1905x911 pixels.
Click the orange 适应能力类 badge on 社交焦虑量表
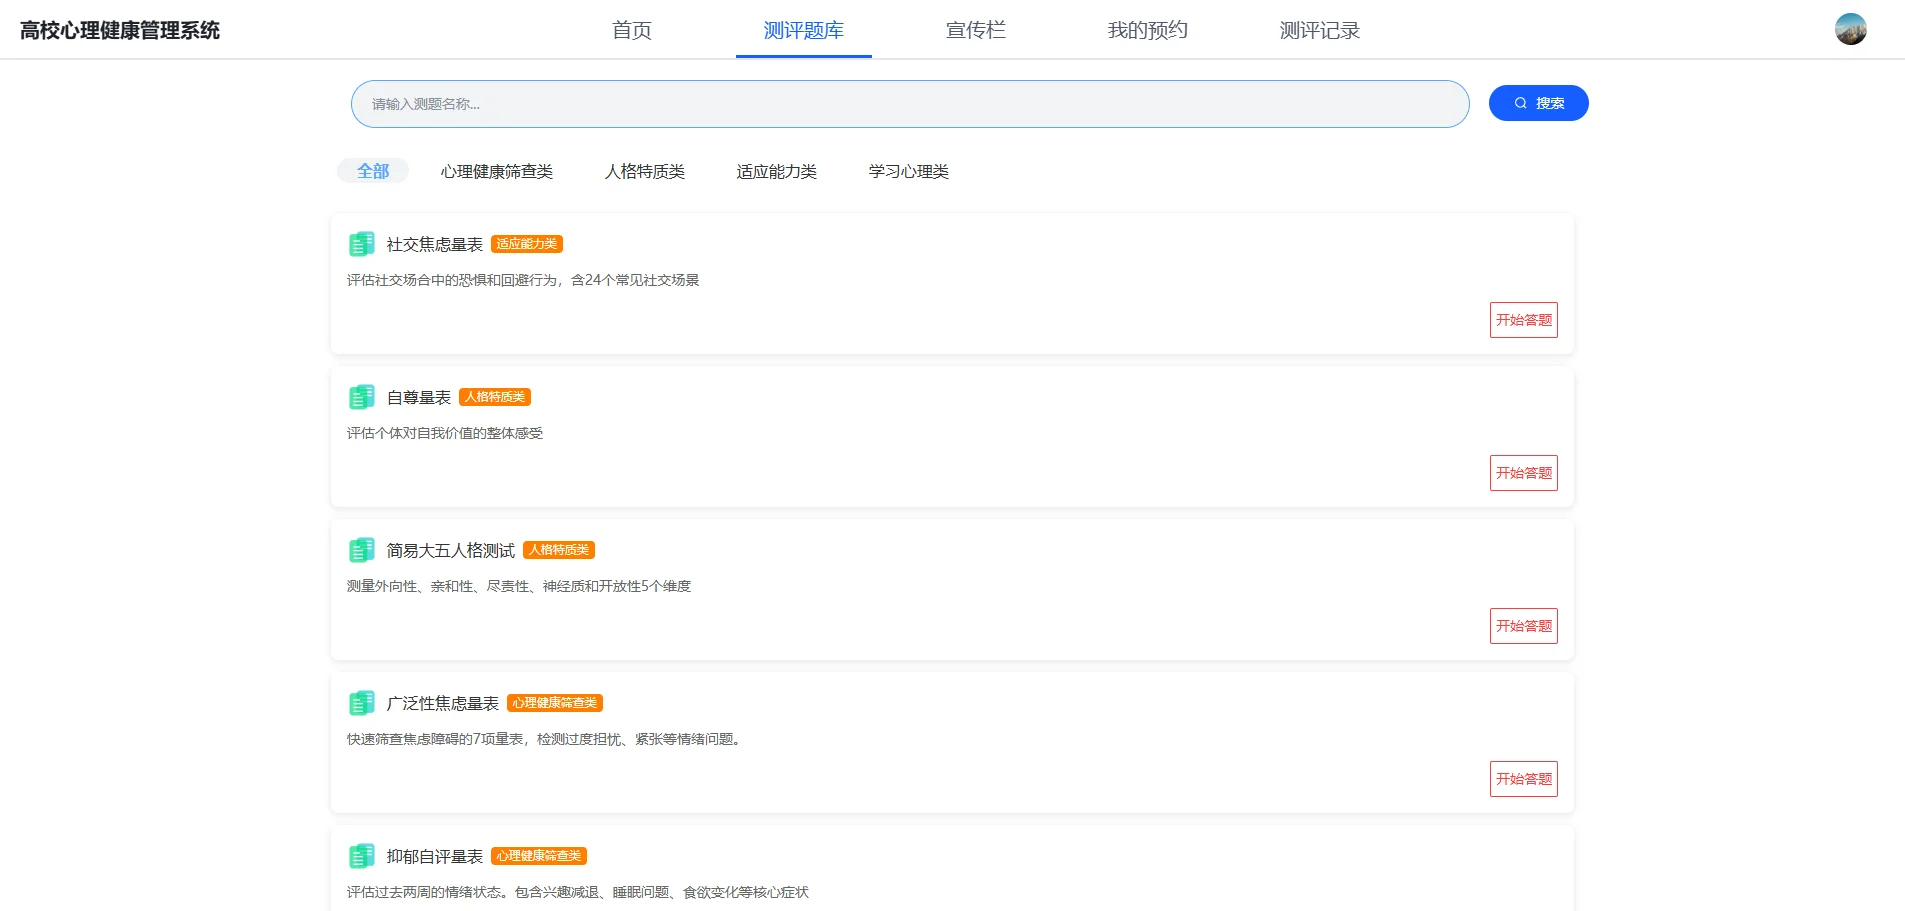[526, 243]
